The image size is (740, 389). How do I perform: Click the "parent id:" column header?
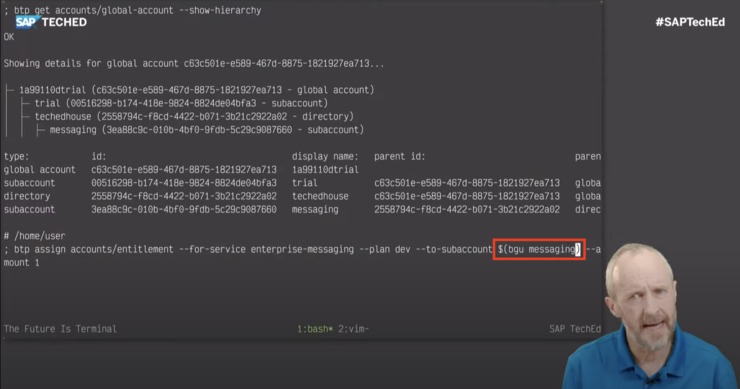(400, 156)
